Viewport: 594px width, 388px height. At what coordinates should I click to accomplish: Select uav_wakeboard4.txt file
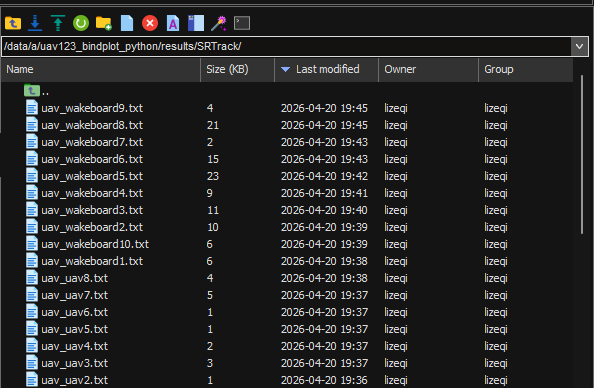[92, 193]
